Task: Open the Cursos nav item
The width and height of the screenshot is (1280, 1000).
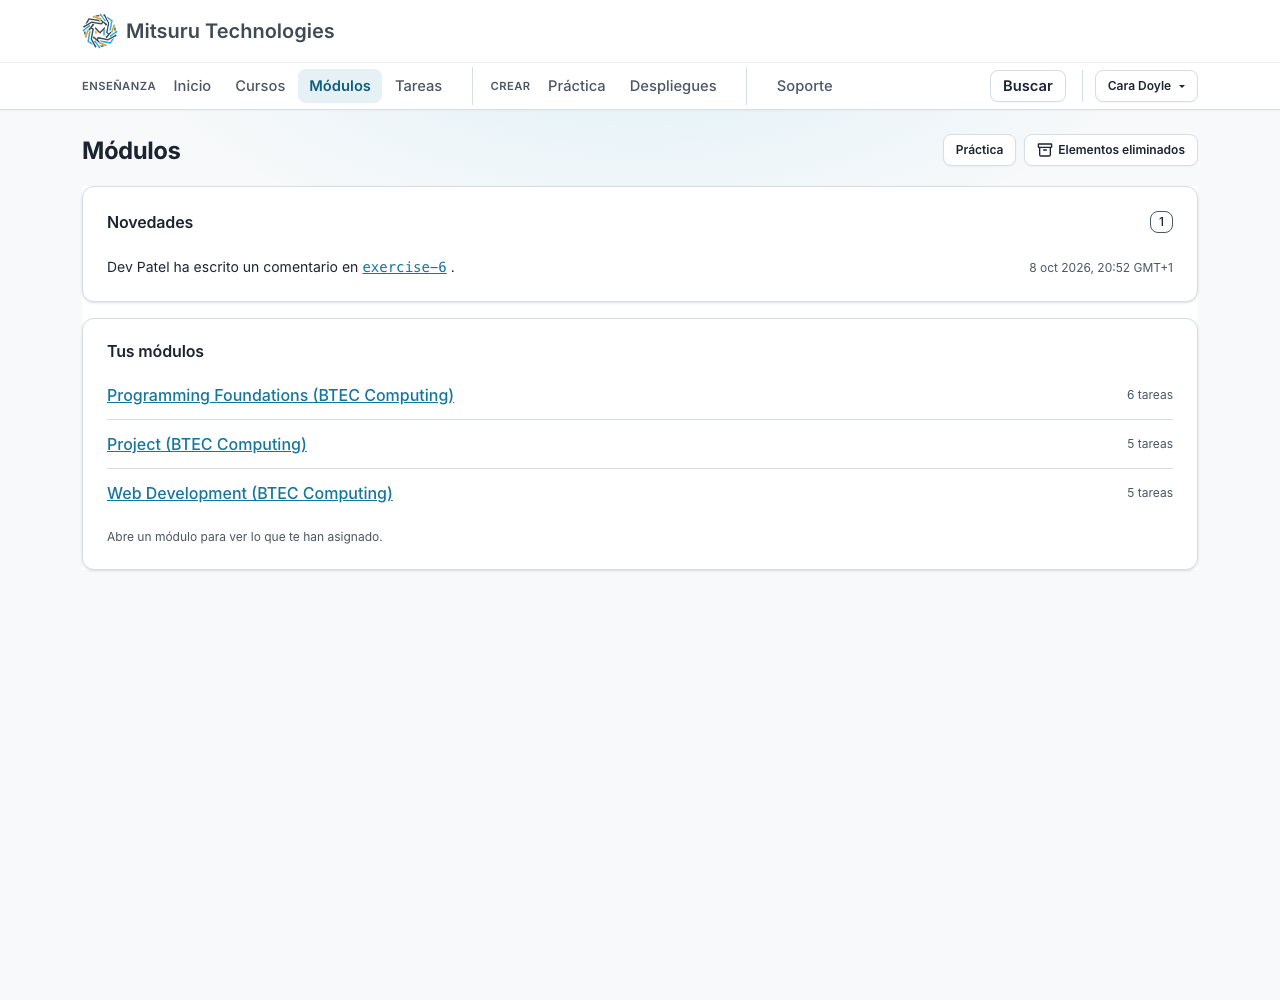Action: pyautogui.click(x=260, y=86)
